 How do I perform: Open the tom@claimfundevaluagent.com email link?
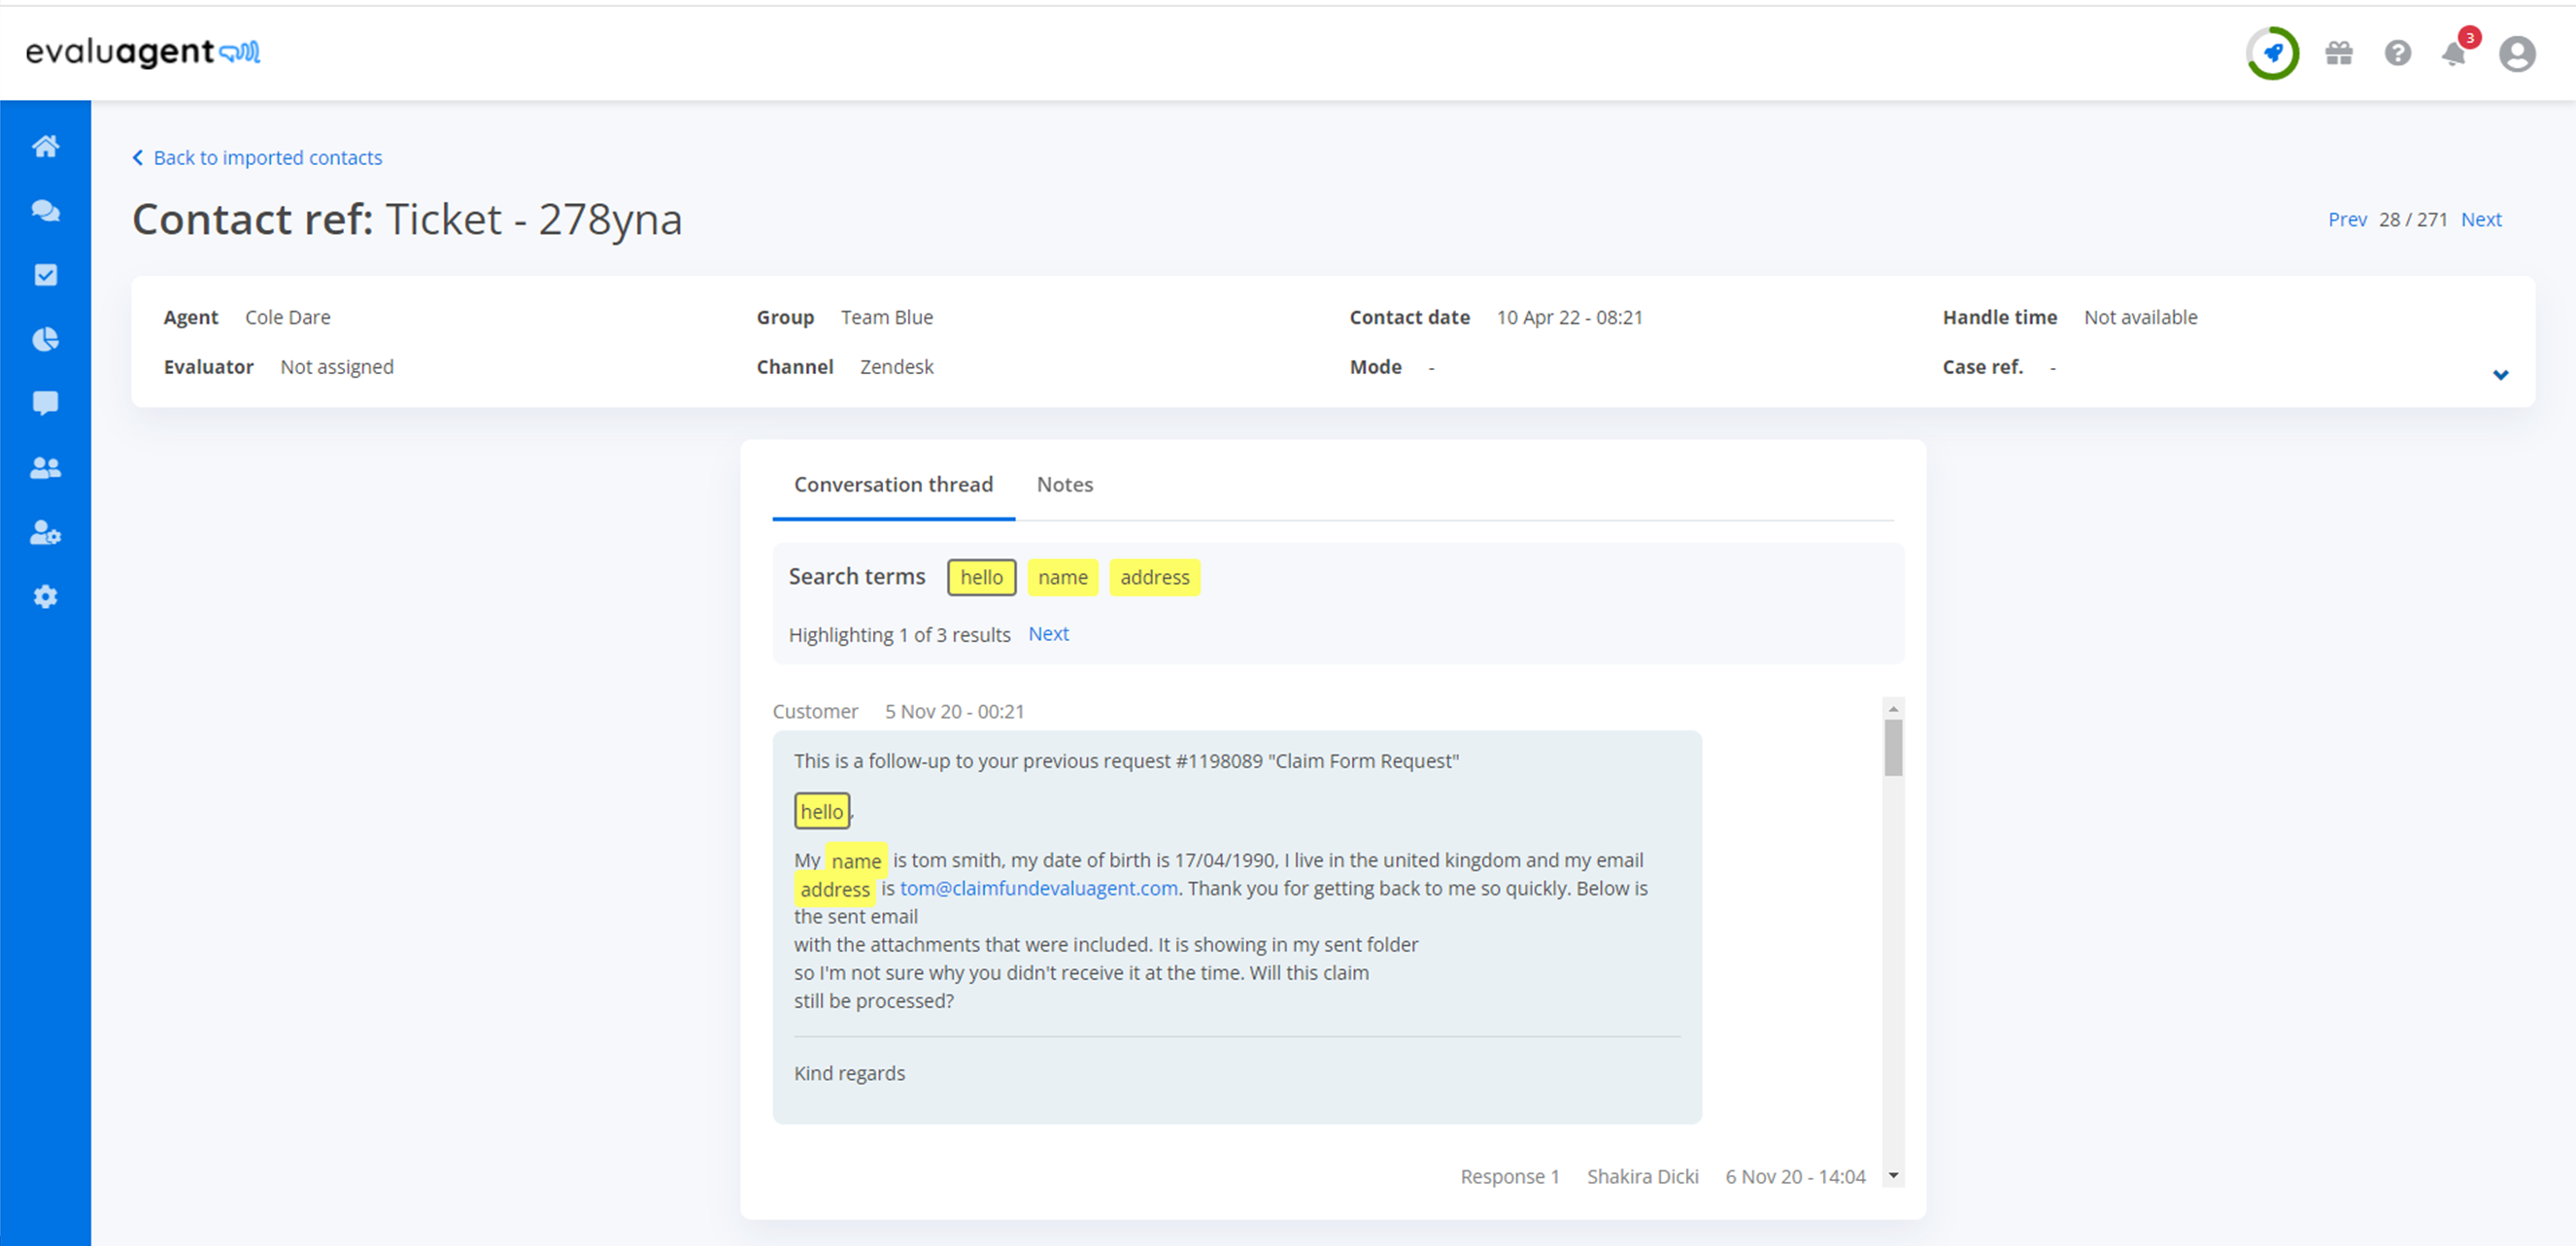(1039, 888)
